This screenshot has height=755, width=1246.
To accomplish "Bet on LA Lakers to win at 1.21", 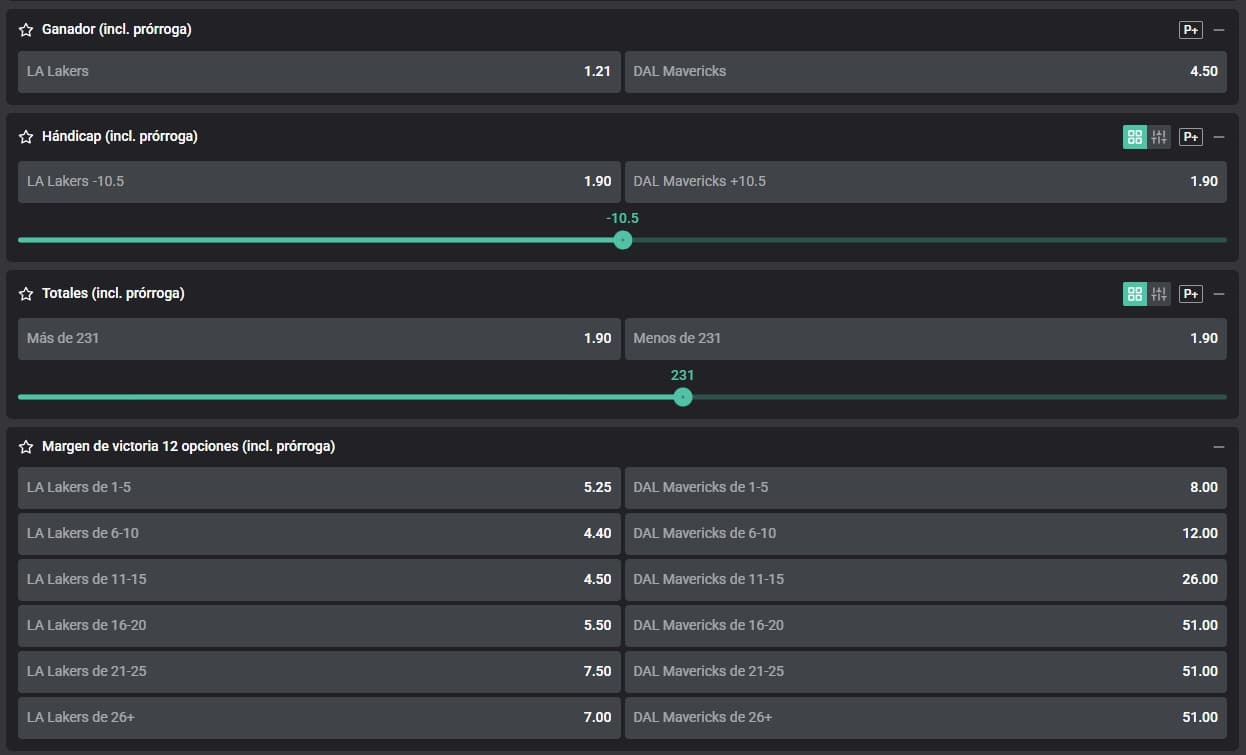I will (319, 72).
